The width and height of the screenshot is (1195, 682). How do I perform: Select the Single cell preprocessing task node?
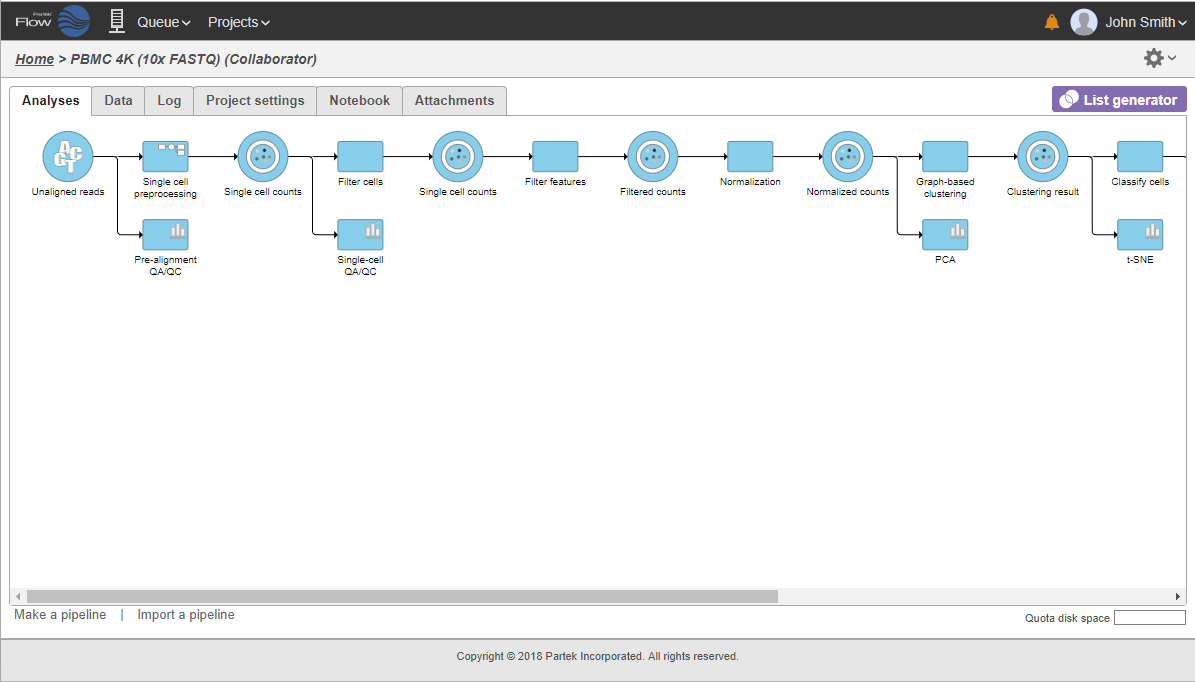click(165, 156)
